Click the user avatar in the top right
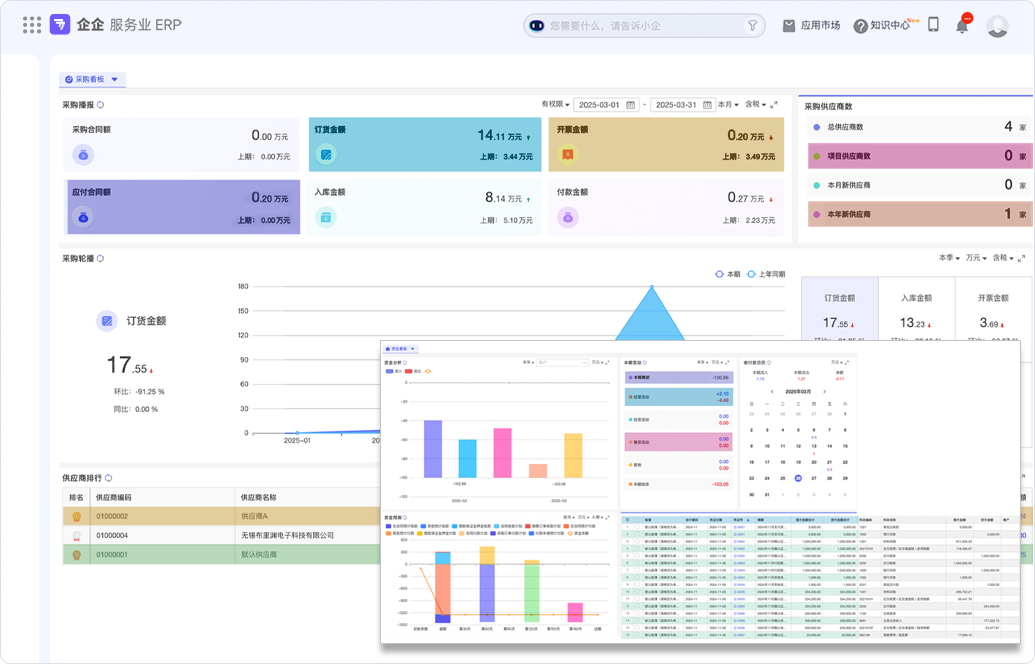Image resolution: width=1035 pixels, height=664 pixels. (x=997, y=26)
